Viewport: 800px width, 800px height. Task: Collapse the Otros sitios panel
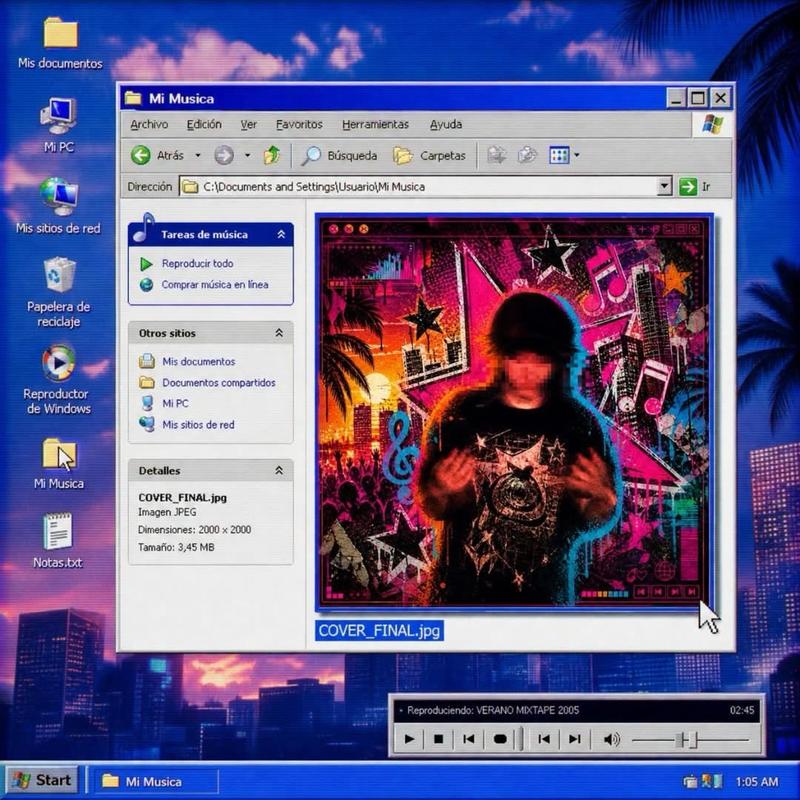click(279, 333)
